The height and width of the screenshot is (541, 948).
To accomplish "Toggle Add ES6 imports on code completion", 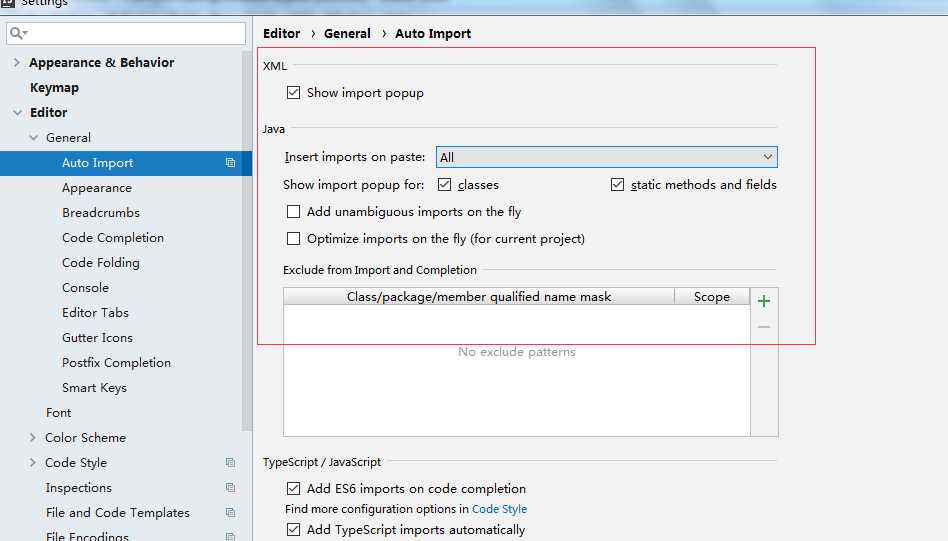I will (x=293, y=488).
